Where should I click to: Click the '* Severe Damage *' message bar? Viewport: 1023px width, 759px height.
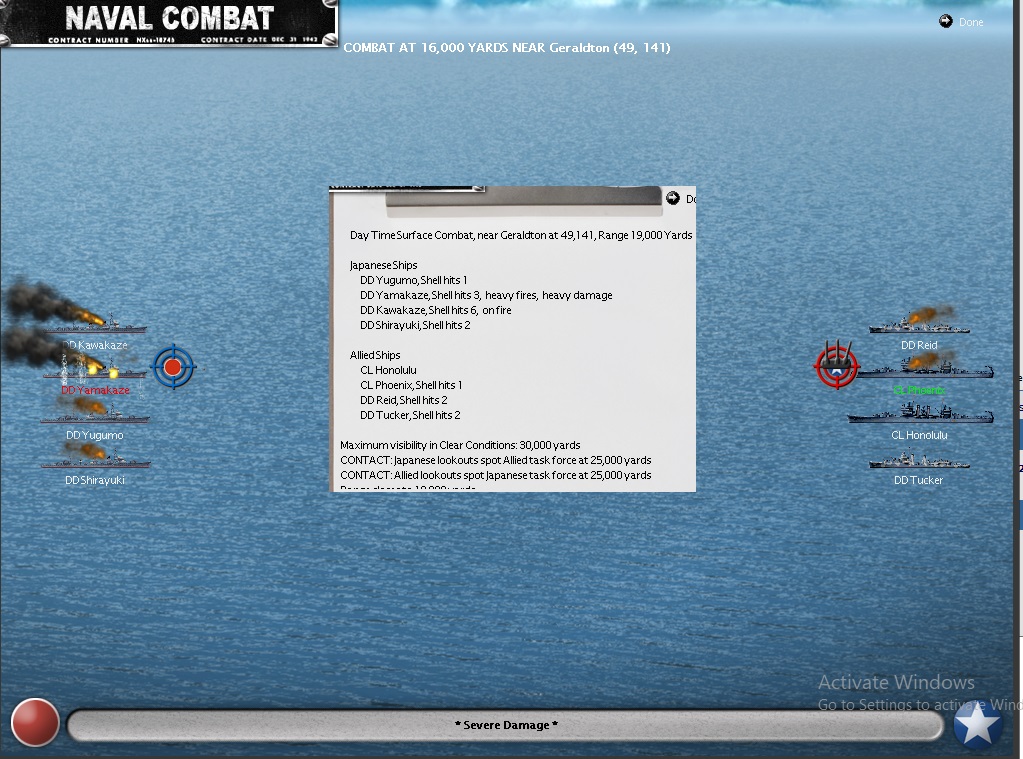point(506,725)
